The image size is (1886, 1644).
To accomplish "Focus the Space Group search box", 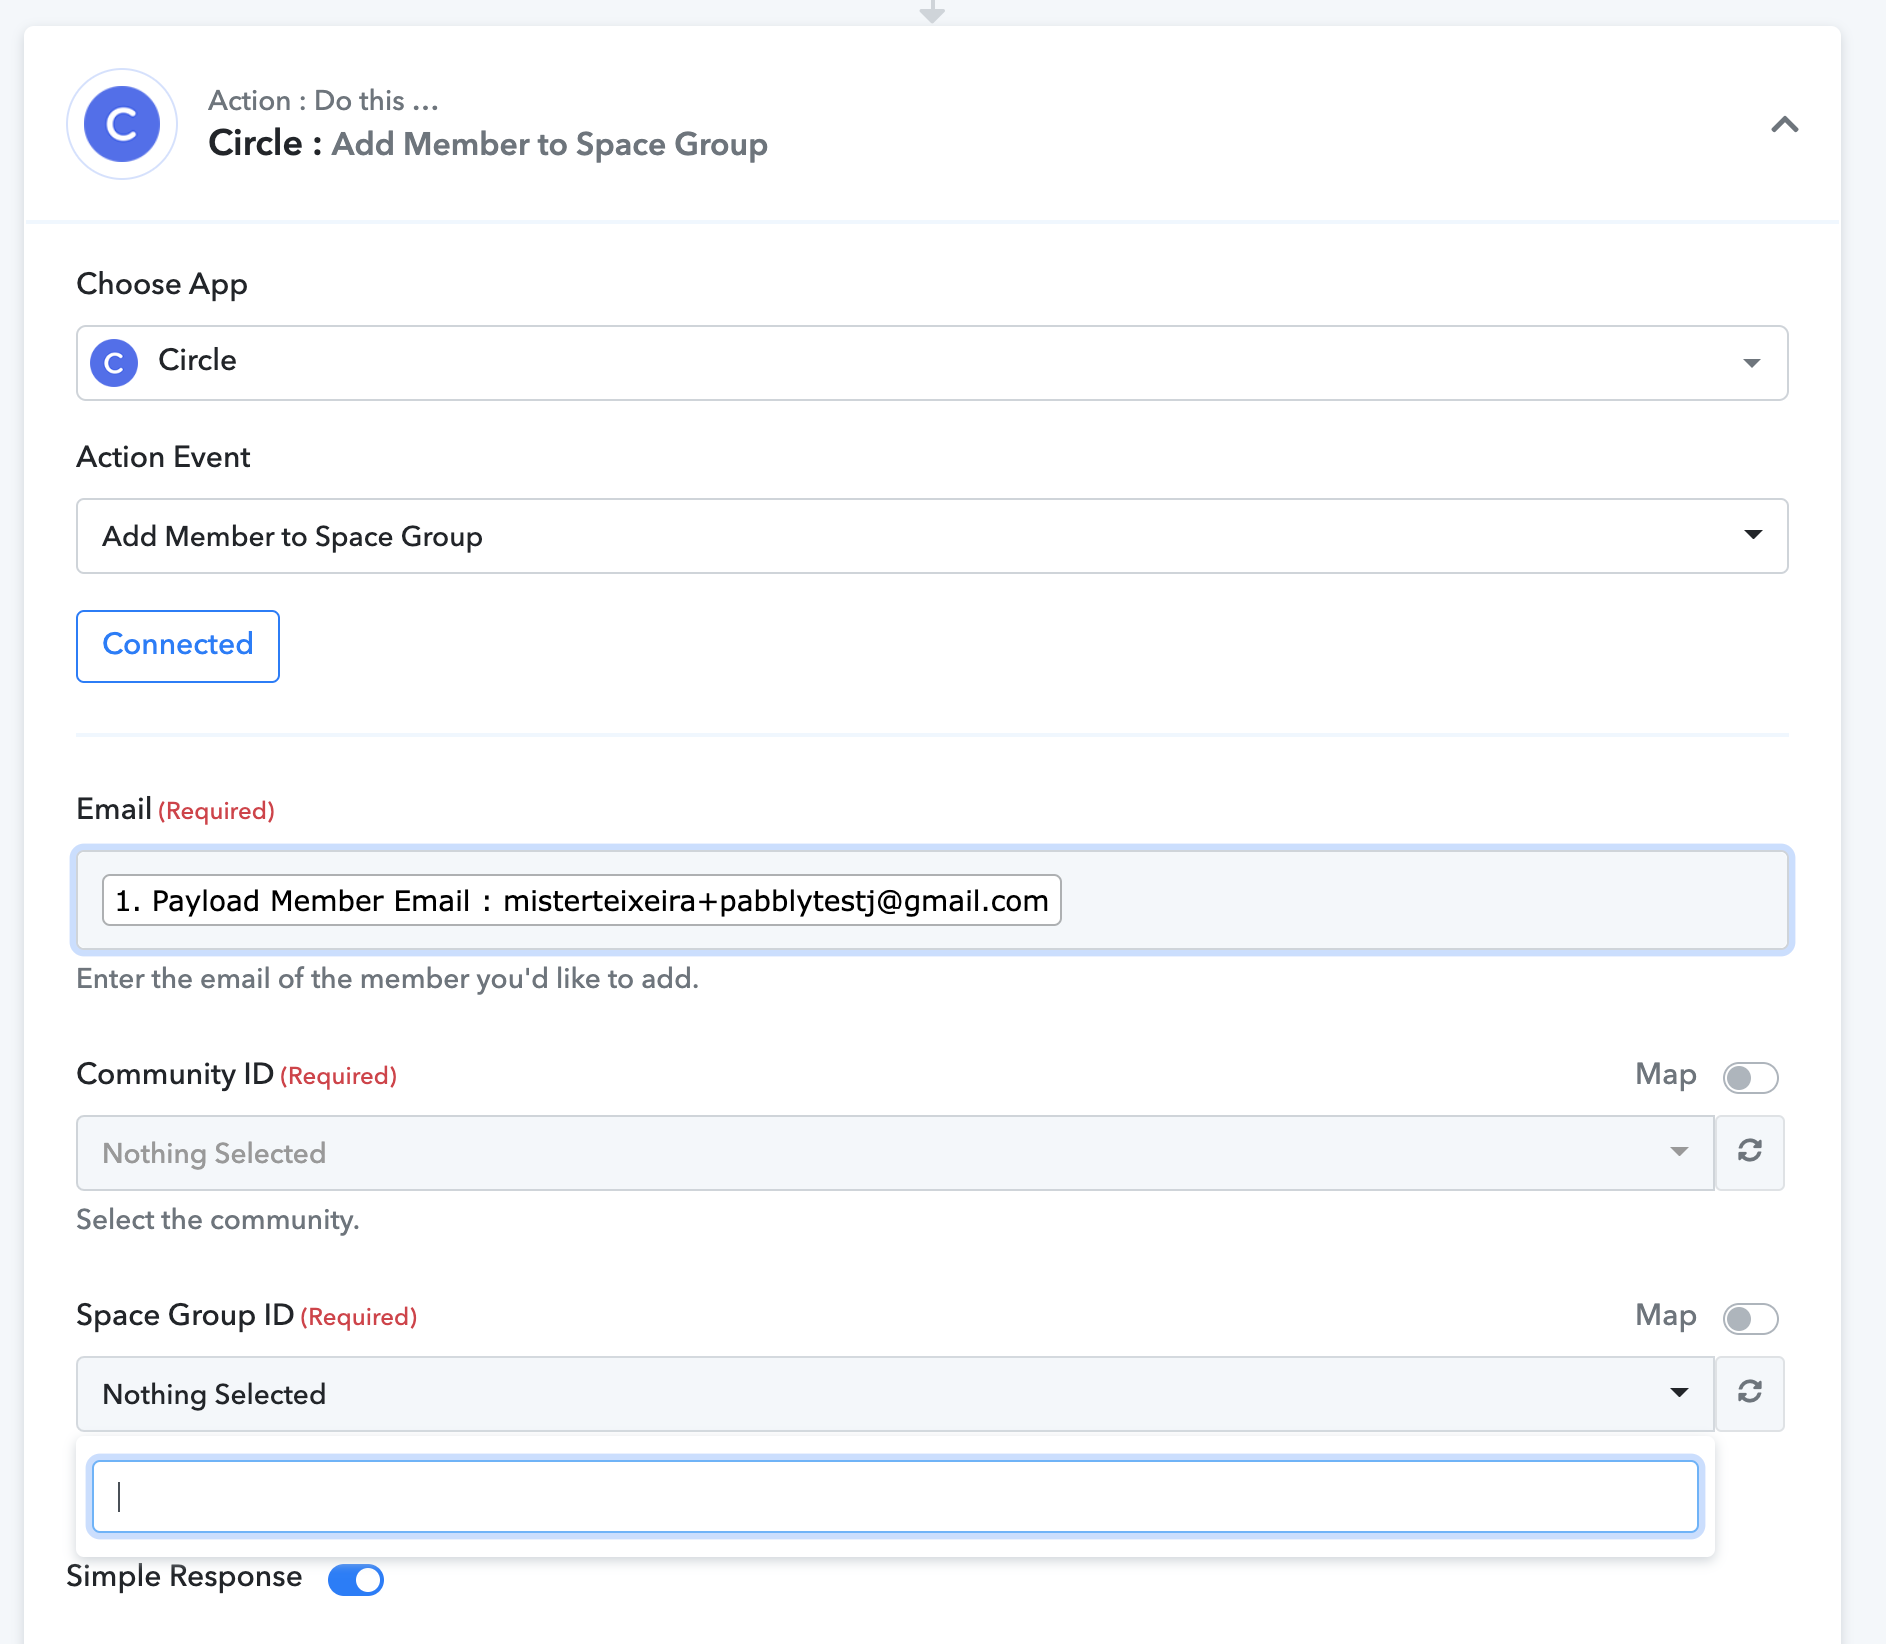I will [x=895, y=1496].
